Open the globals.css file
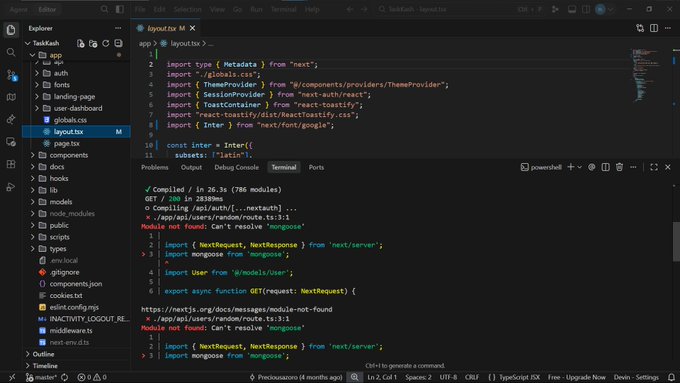Viewport: 680px width, 383px height. pyautogui.click(x=70, y=120)
